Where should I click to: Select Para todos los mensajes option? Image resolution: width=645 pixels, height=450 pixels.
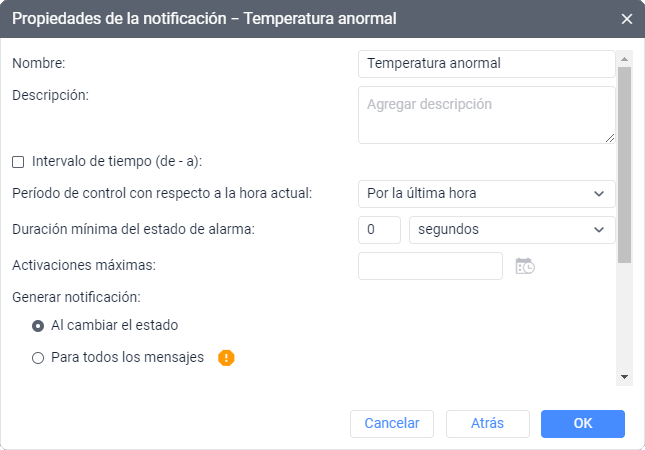[x=38, y=357]
